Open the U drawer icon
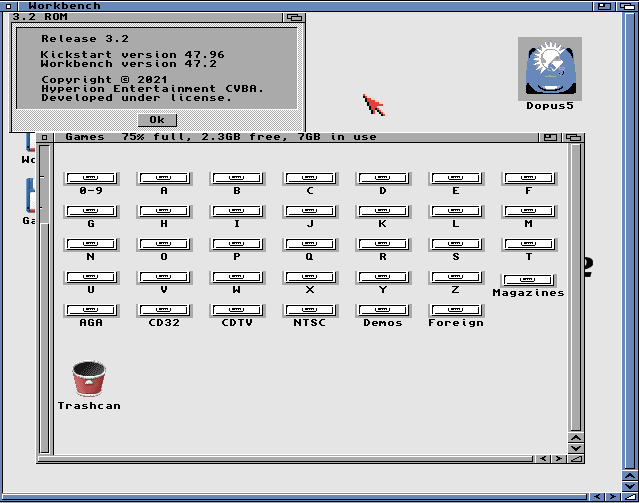Image resolution: width=639 pixels, height=503 pixels. (x=91, y=277)
